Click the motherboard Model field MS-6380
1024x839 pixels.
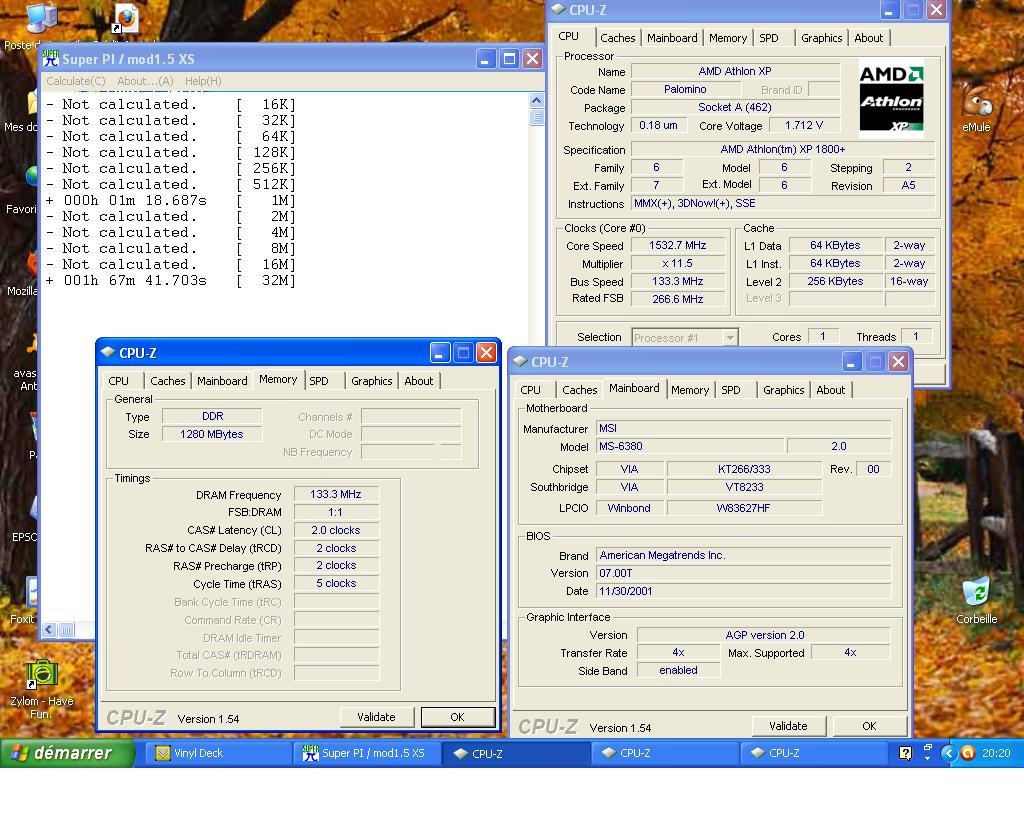tap(690, 446)
